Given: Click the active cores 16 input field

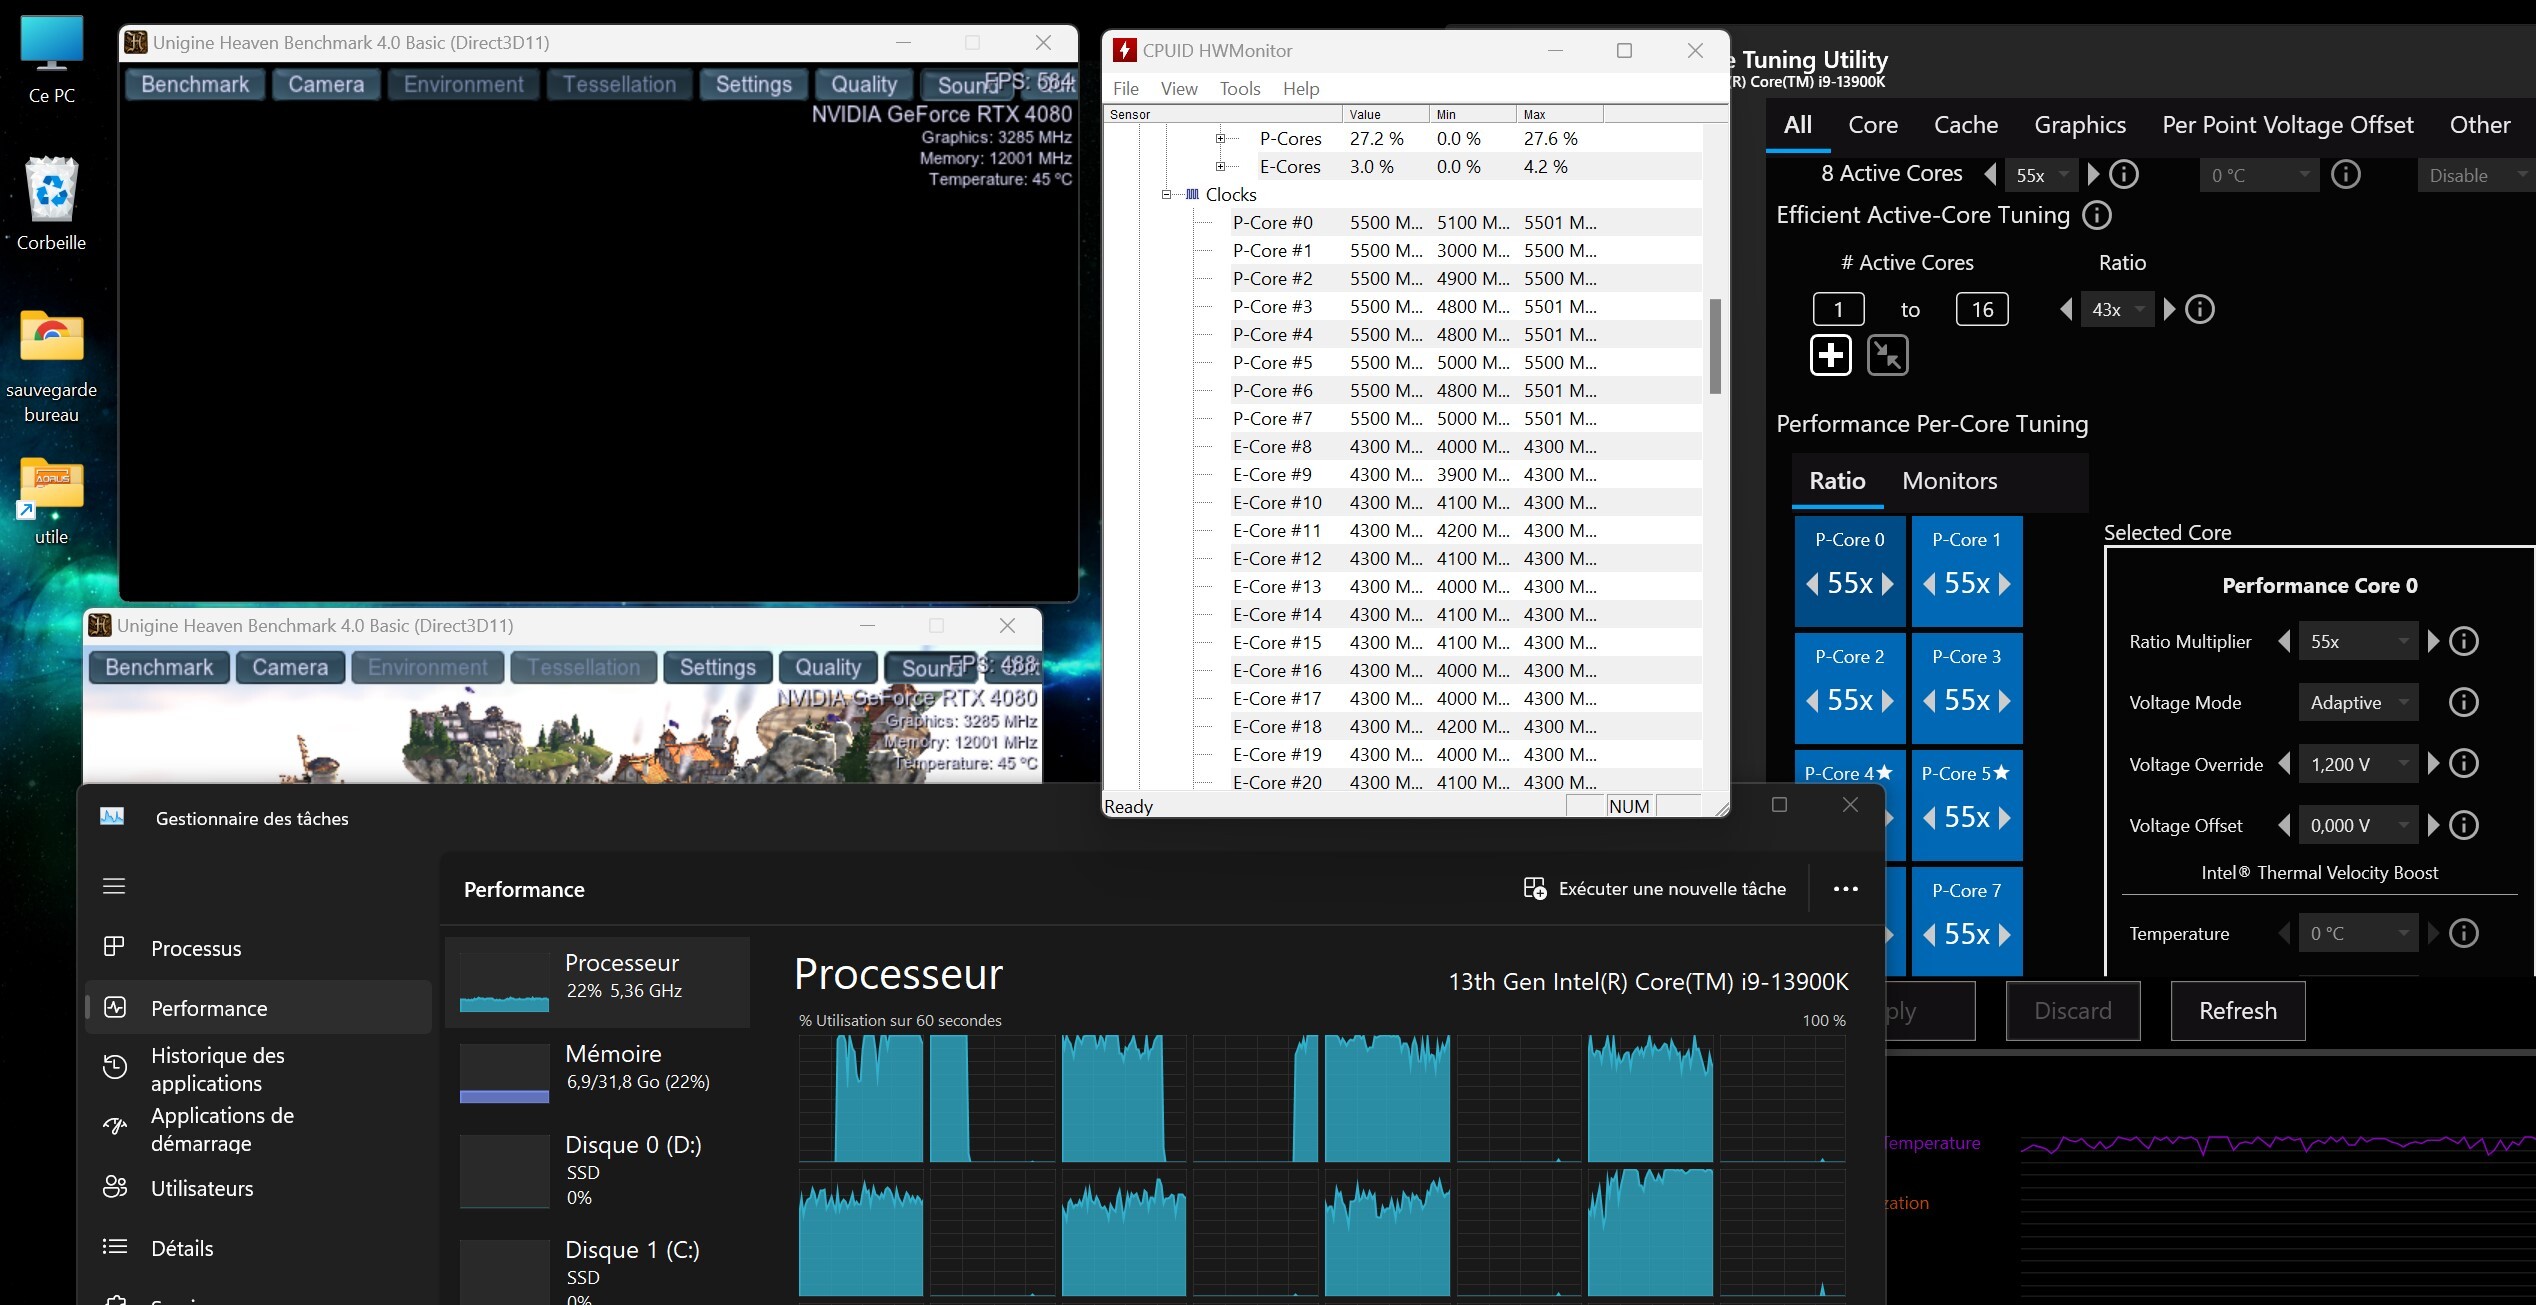Looking at the screenshot, I should [1981, 310].
